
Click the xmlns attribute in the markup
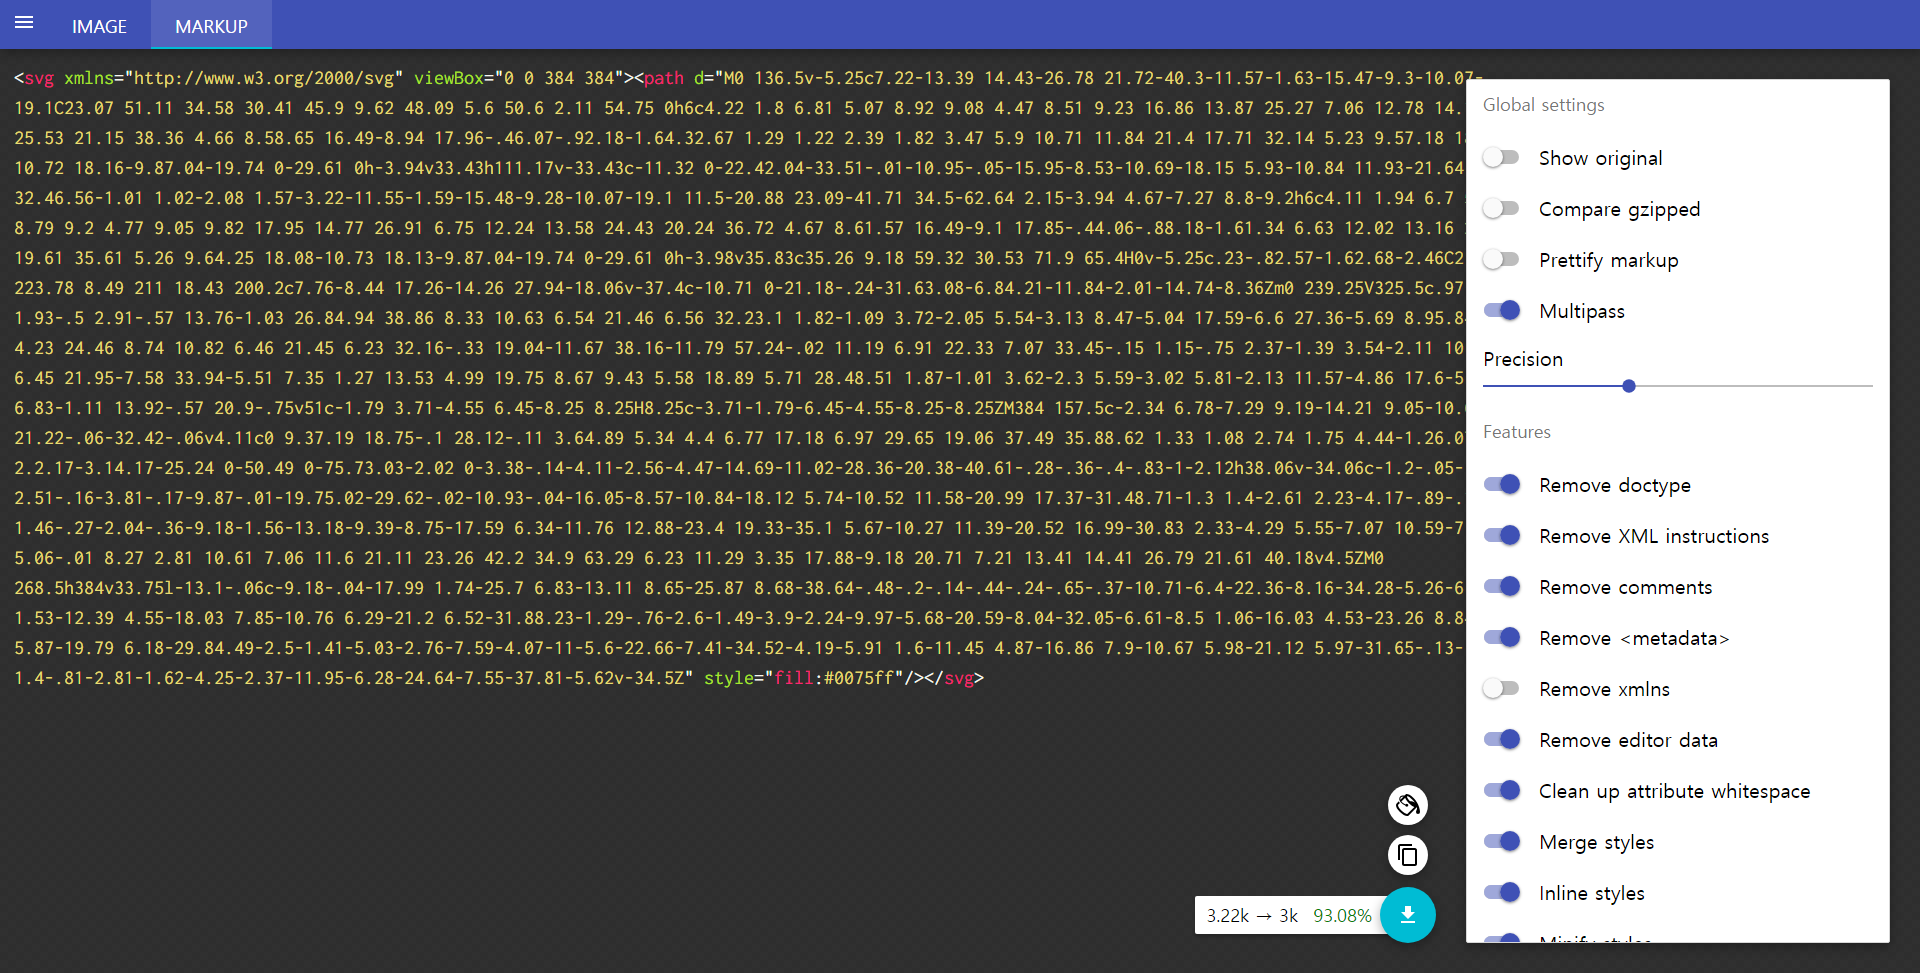89,78
